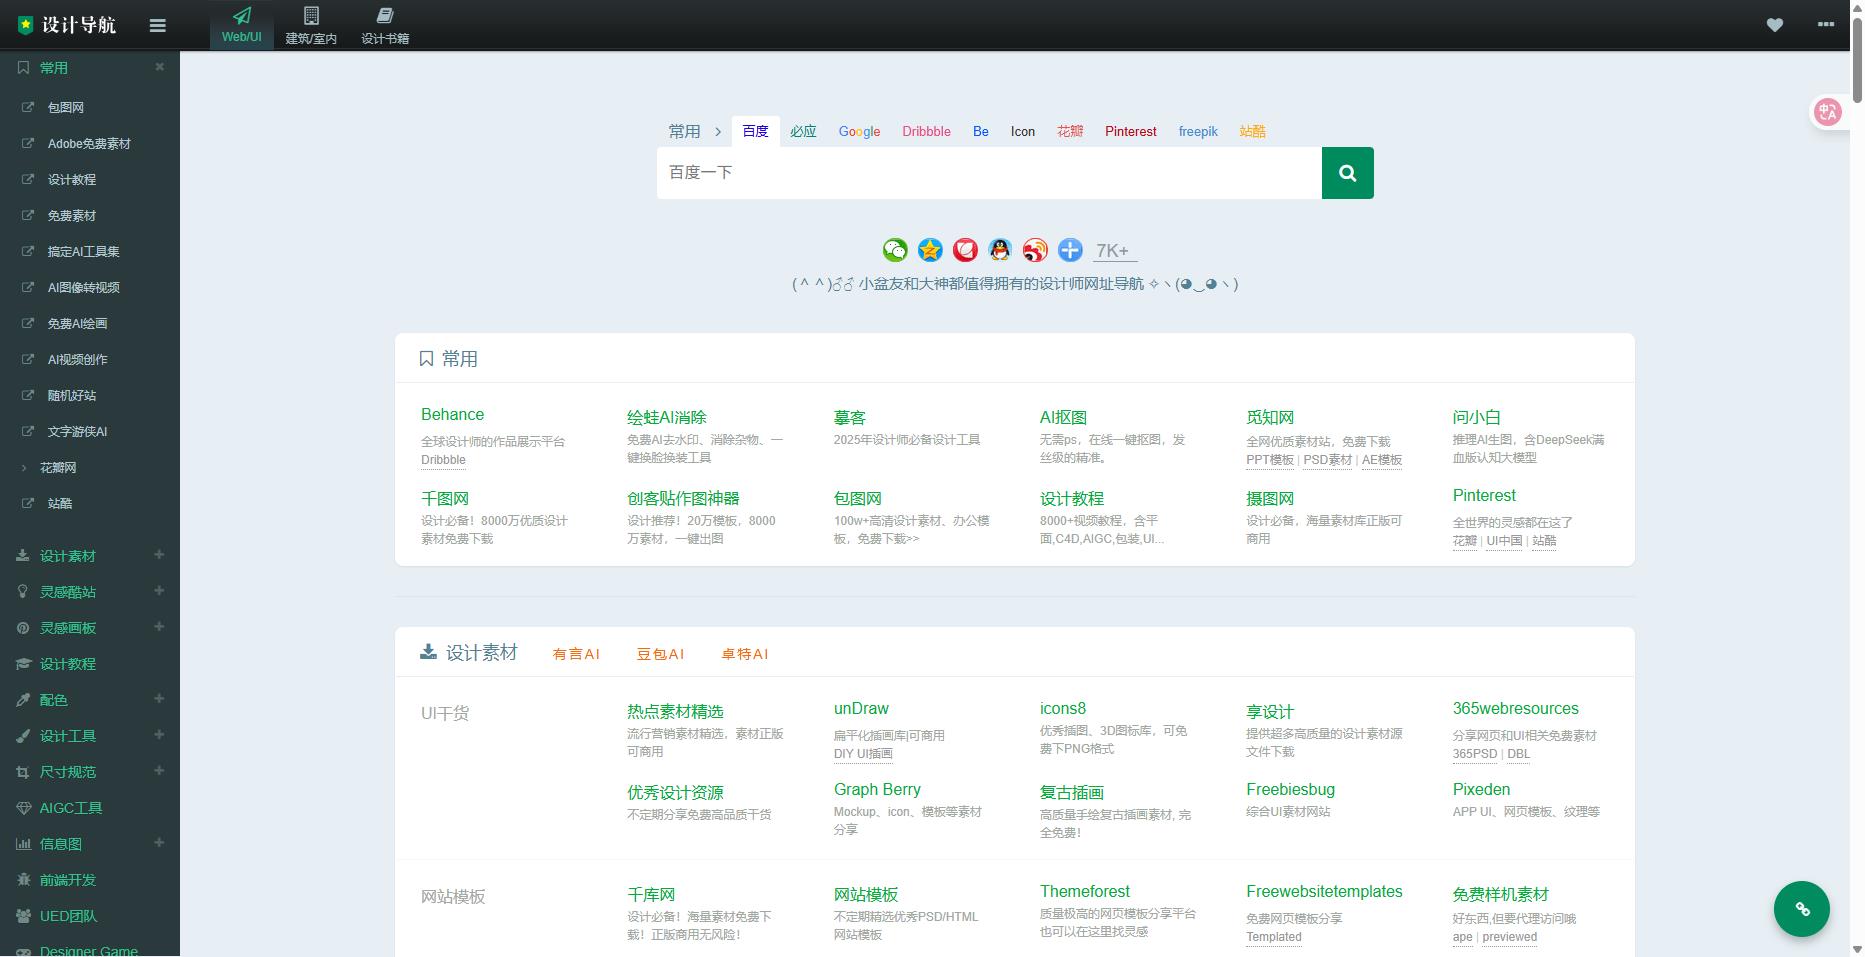Click the 7K+ counter link
This screenshot has width=1865, height=957.
pos(1112,251)
